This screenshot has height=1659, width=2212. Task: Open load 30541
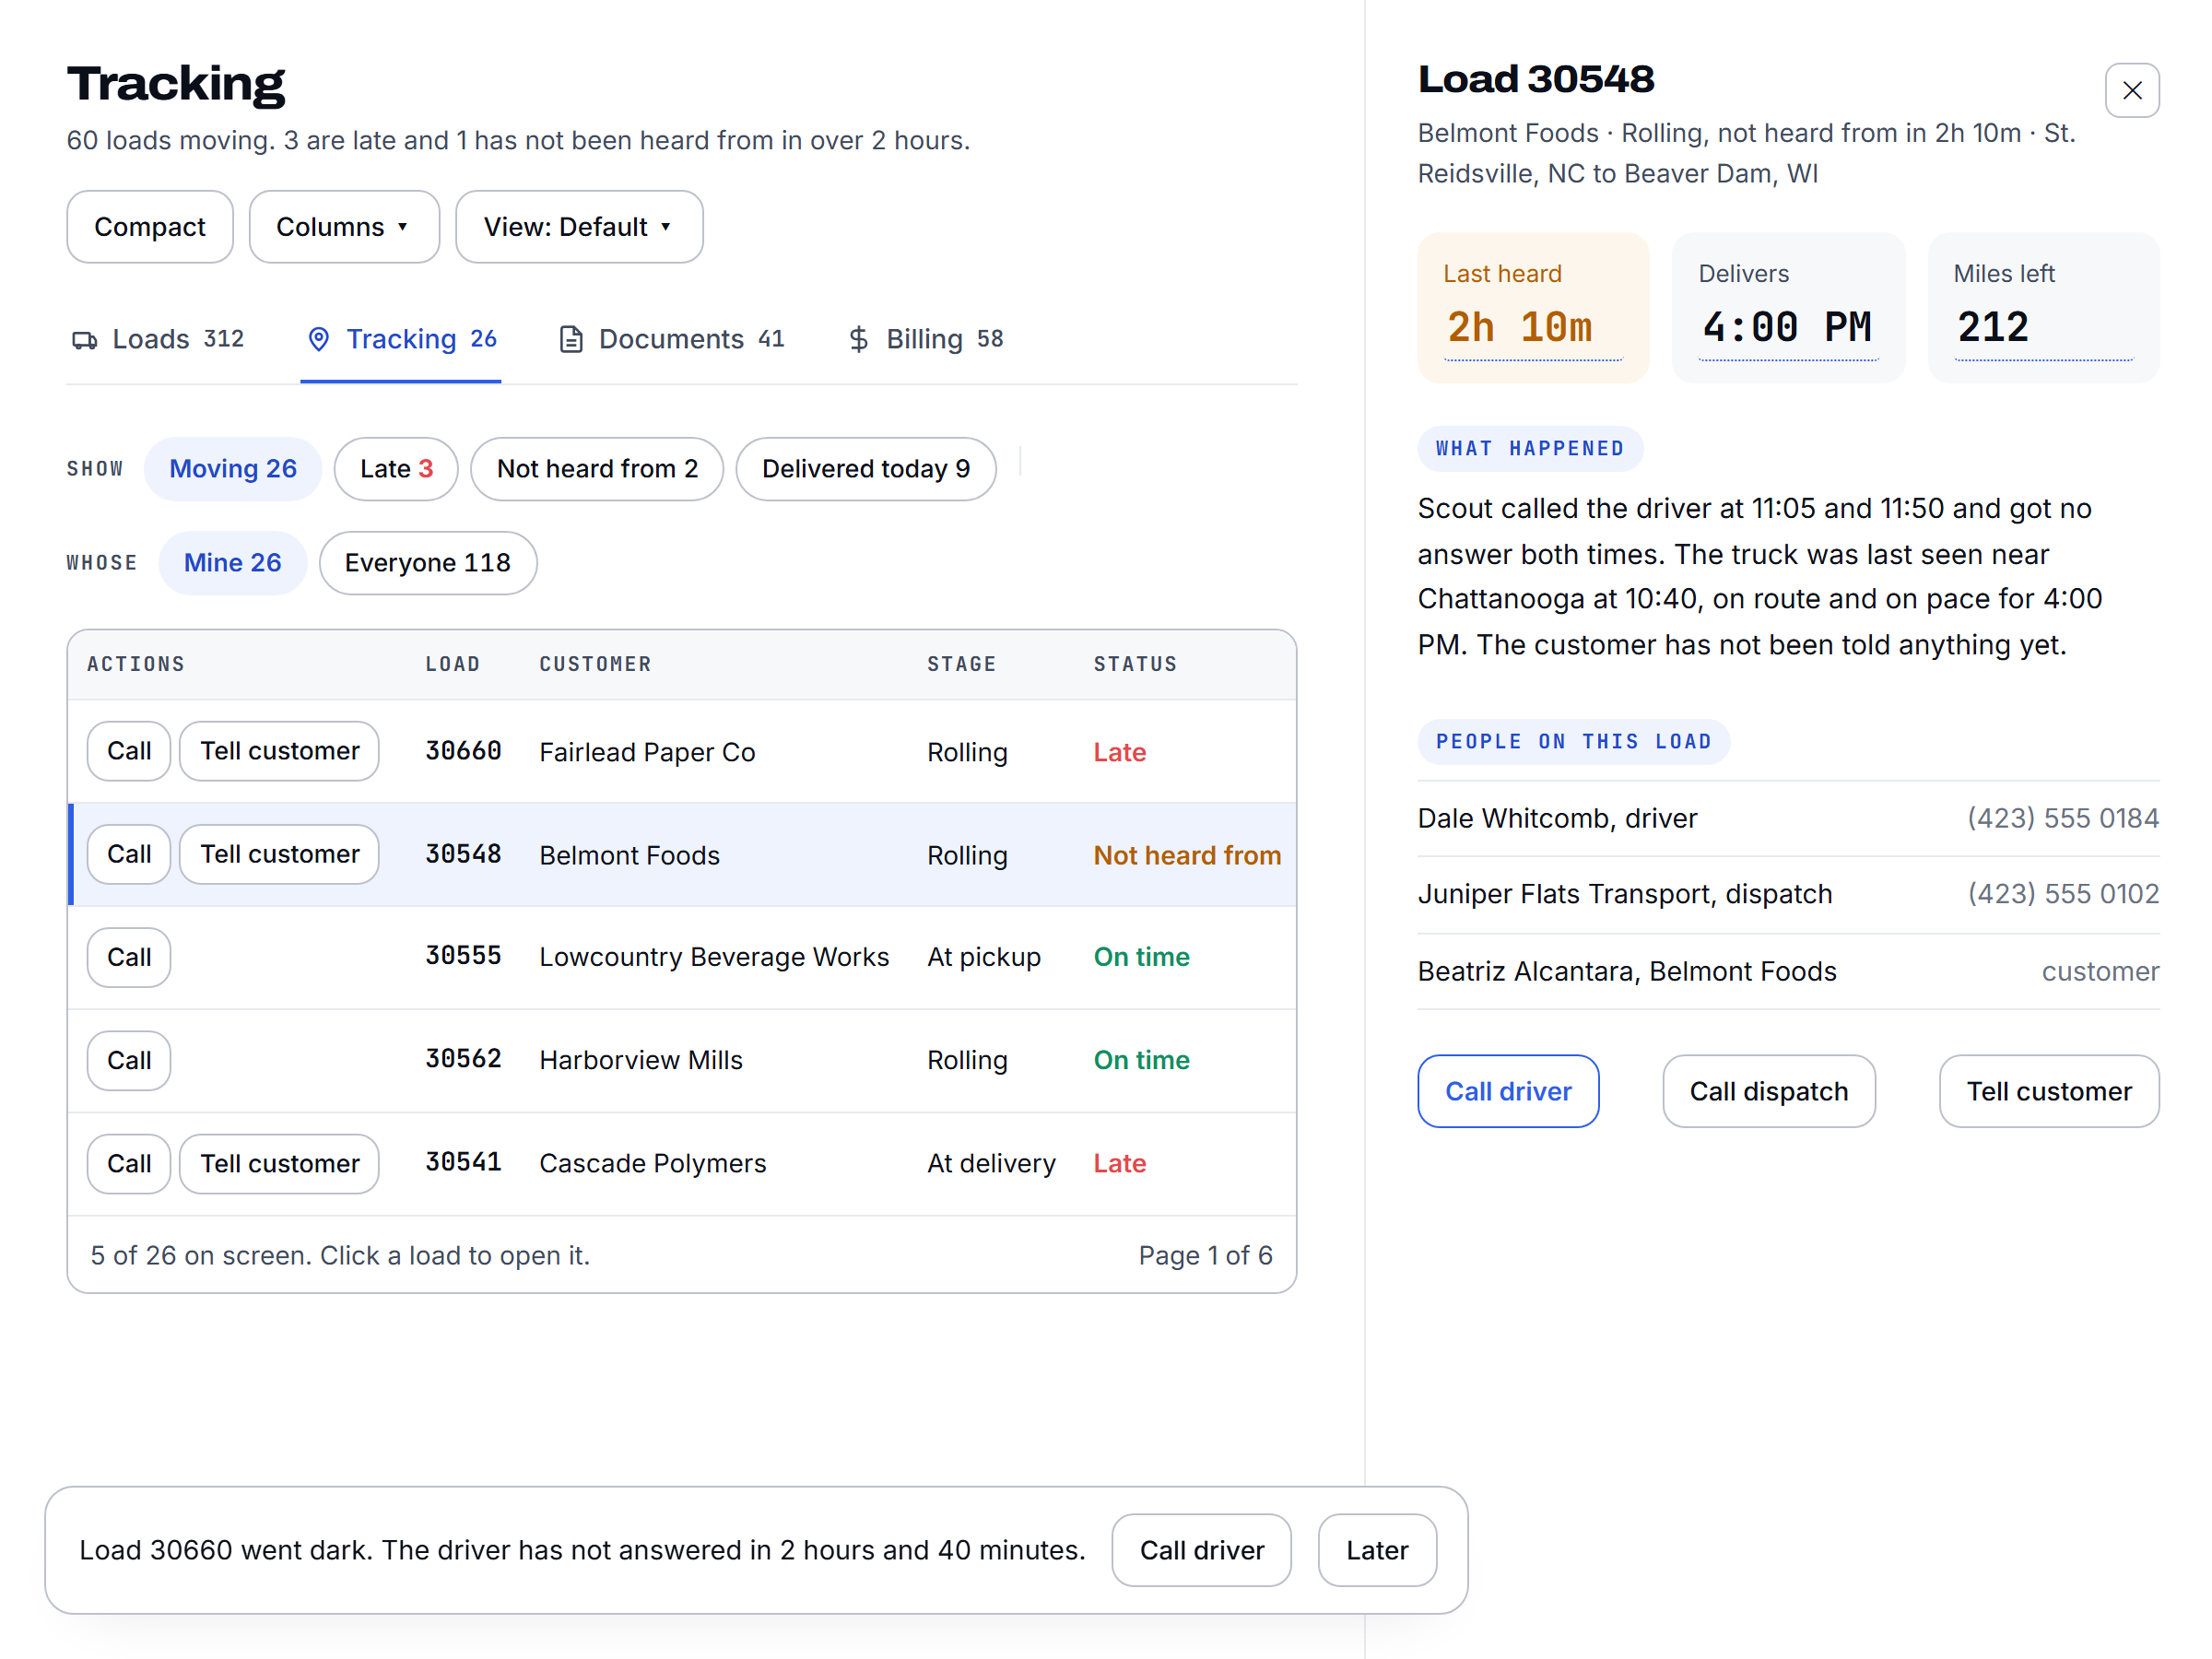coord(463,1162)
